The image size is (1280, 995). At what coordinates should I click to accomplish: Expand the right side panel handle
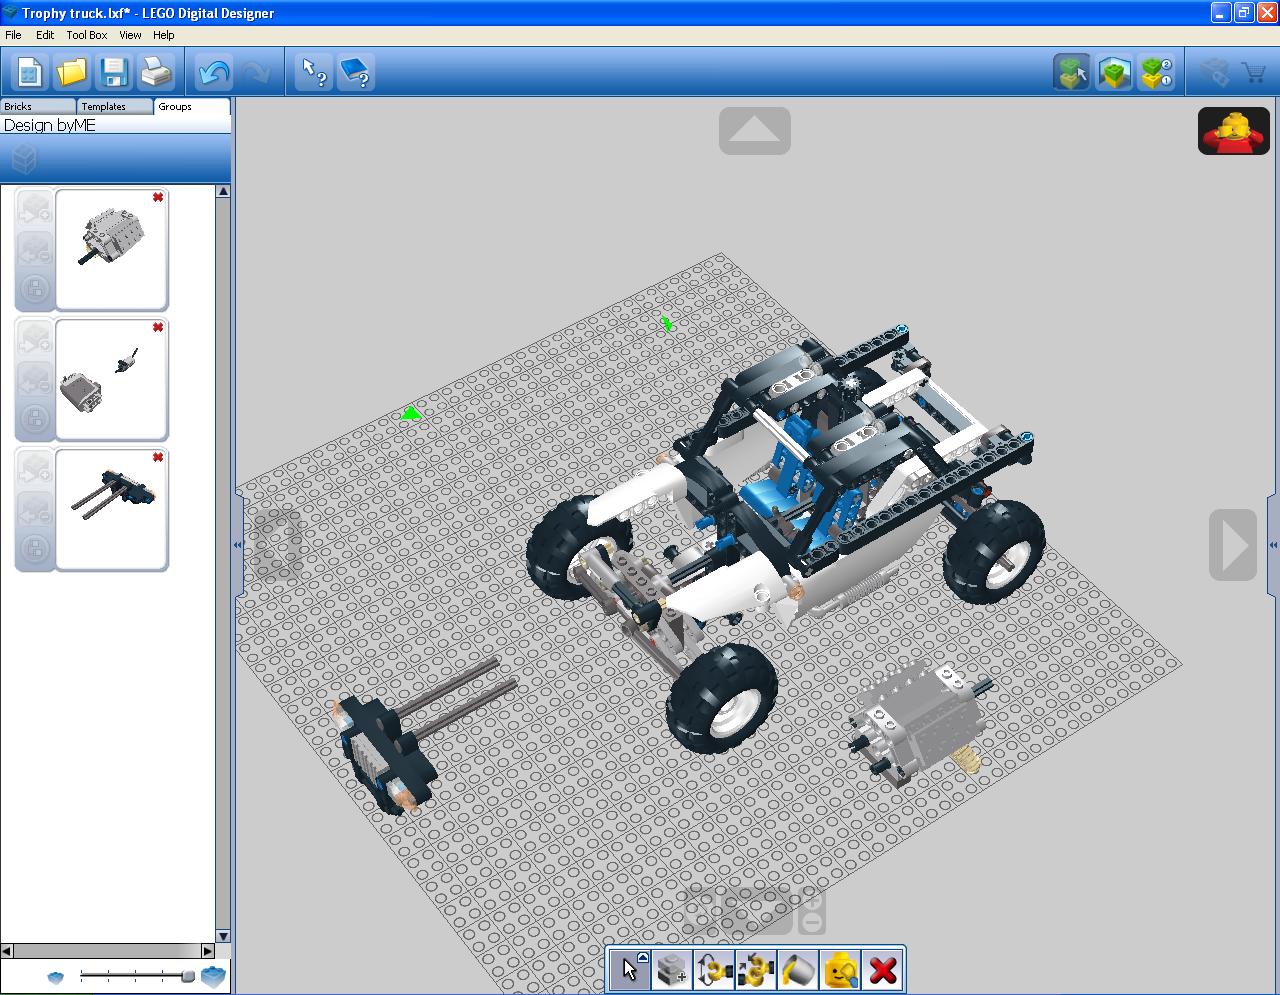pos(1273,545)
